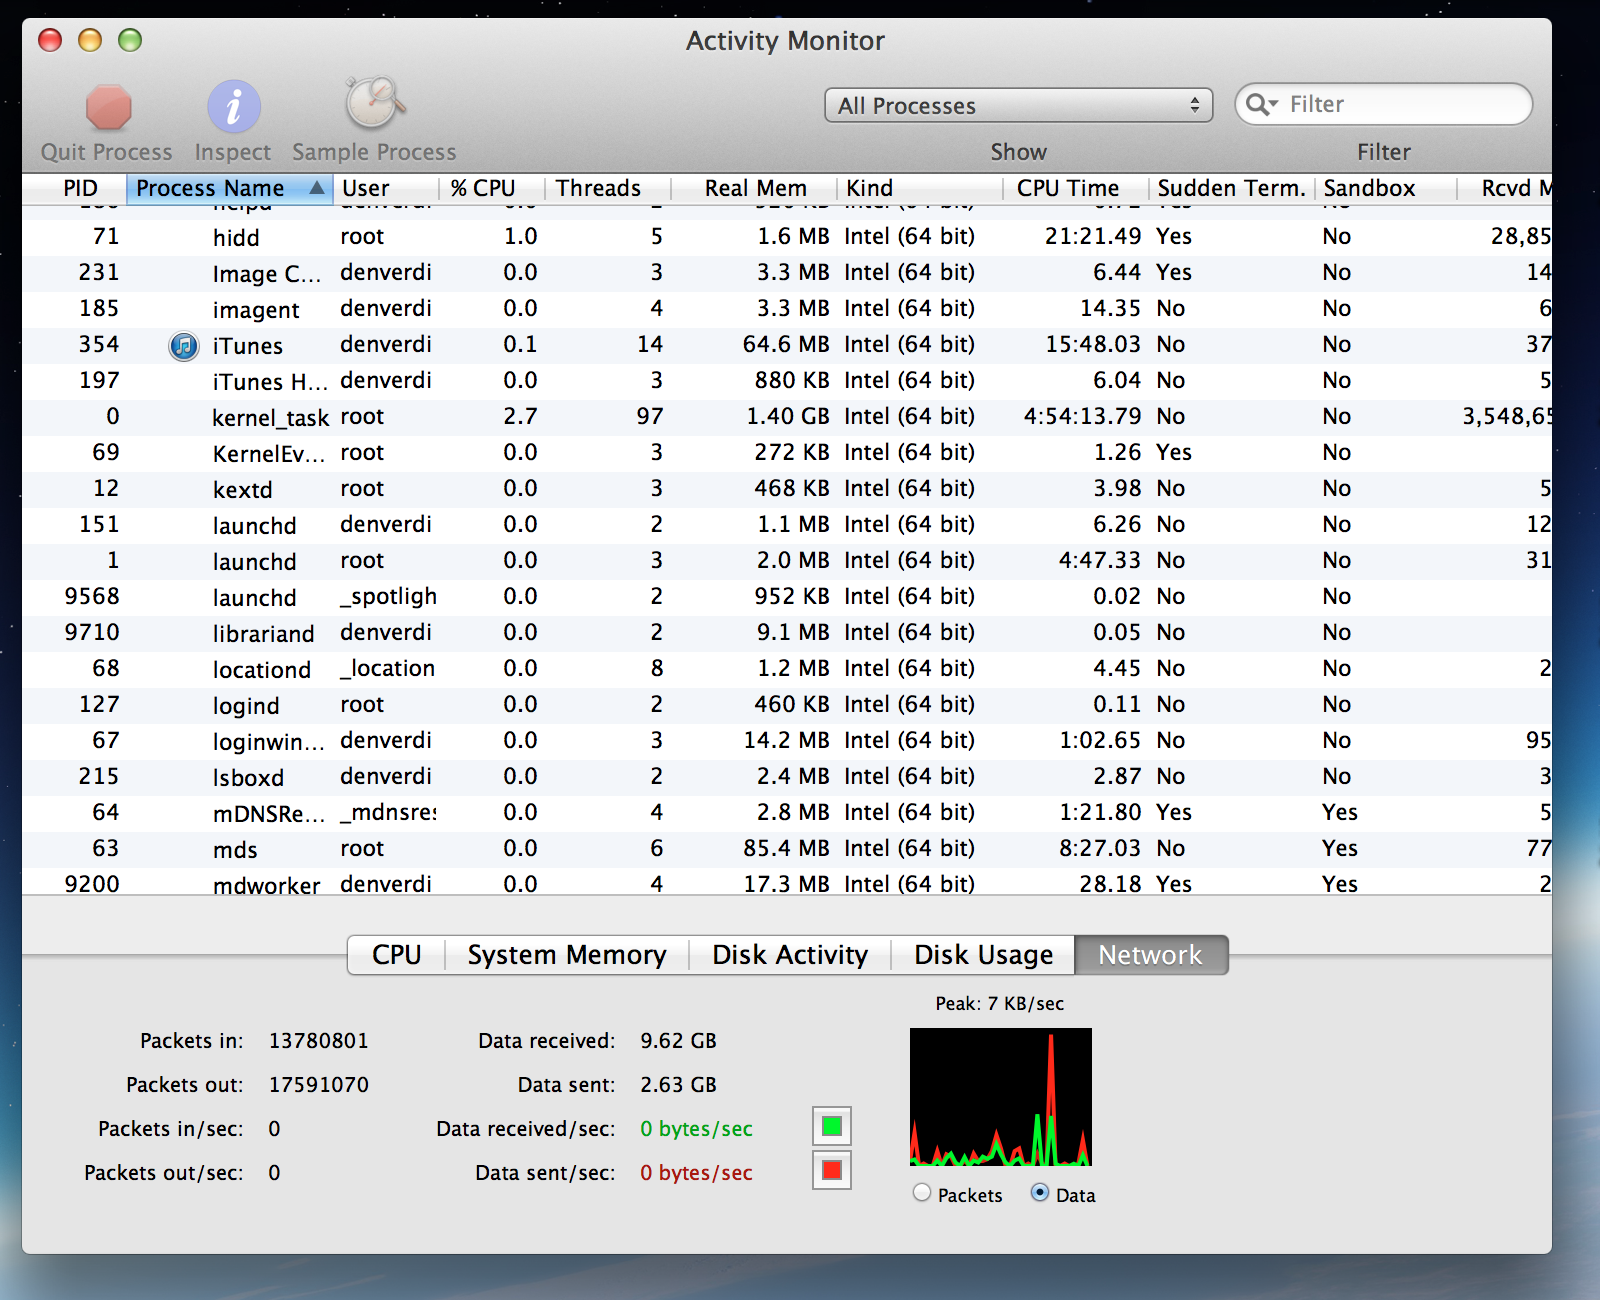Click the 1.40 GB real memory value
This screenshot has height=1300, width=1600.
(x=788, y=417)
